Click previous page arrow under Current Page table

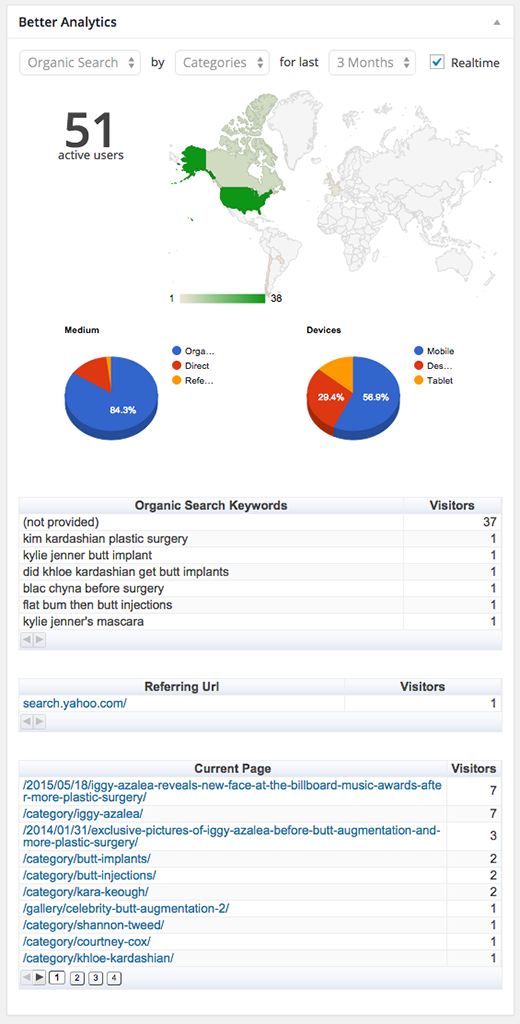[x=27, y=978]
